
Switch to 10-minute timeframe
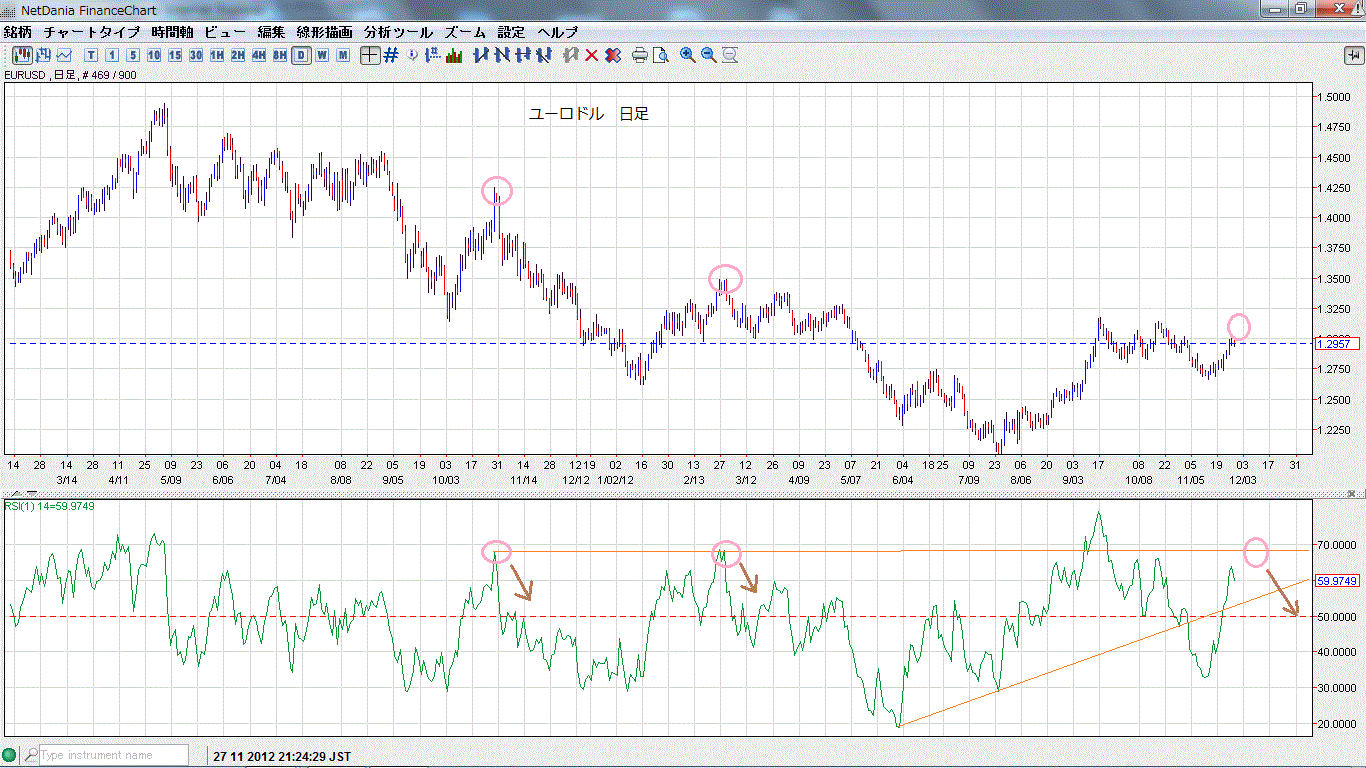[155, 55]
